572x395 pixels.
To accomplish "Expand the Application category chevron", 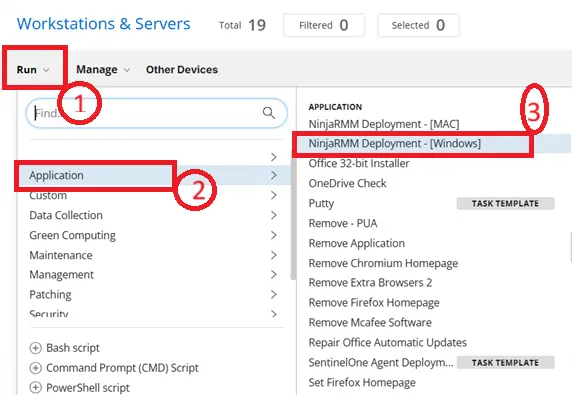I will tap(274, 175).
